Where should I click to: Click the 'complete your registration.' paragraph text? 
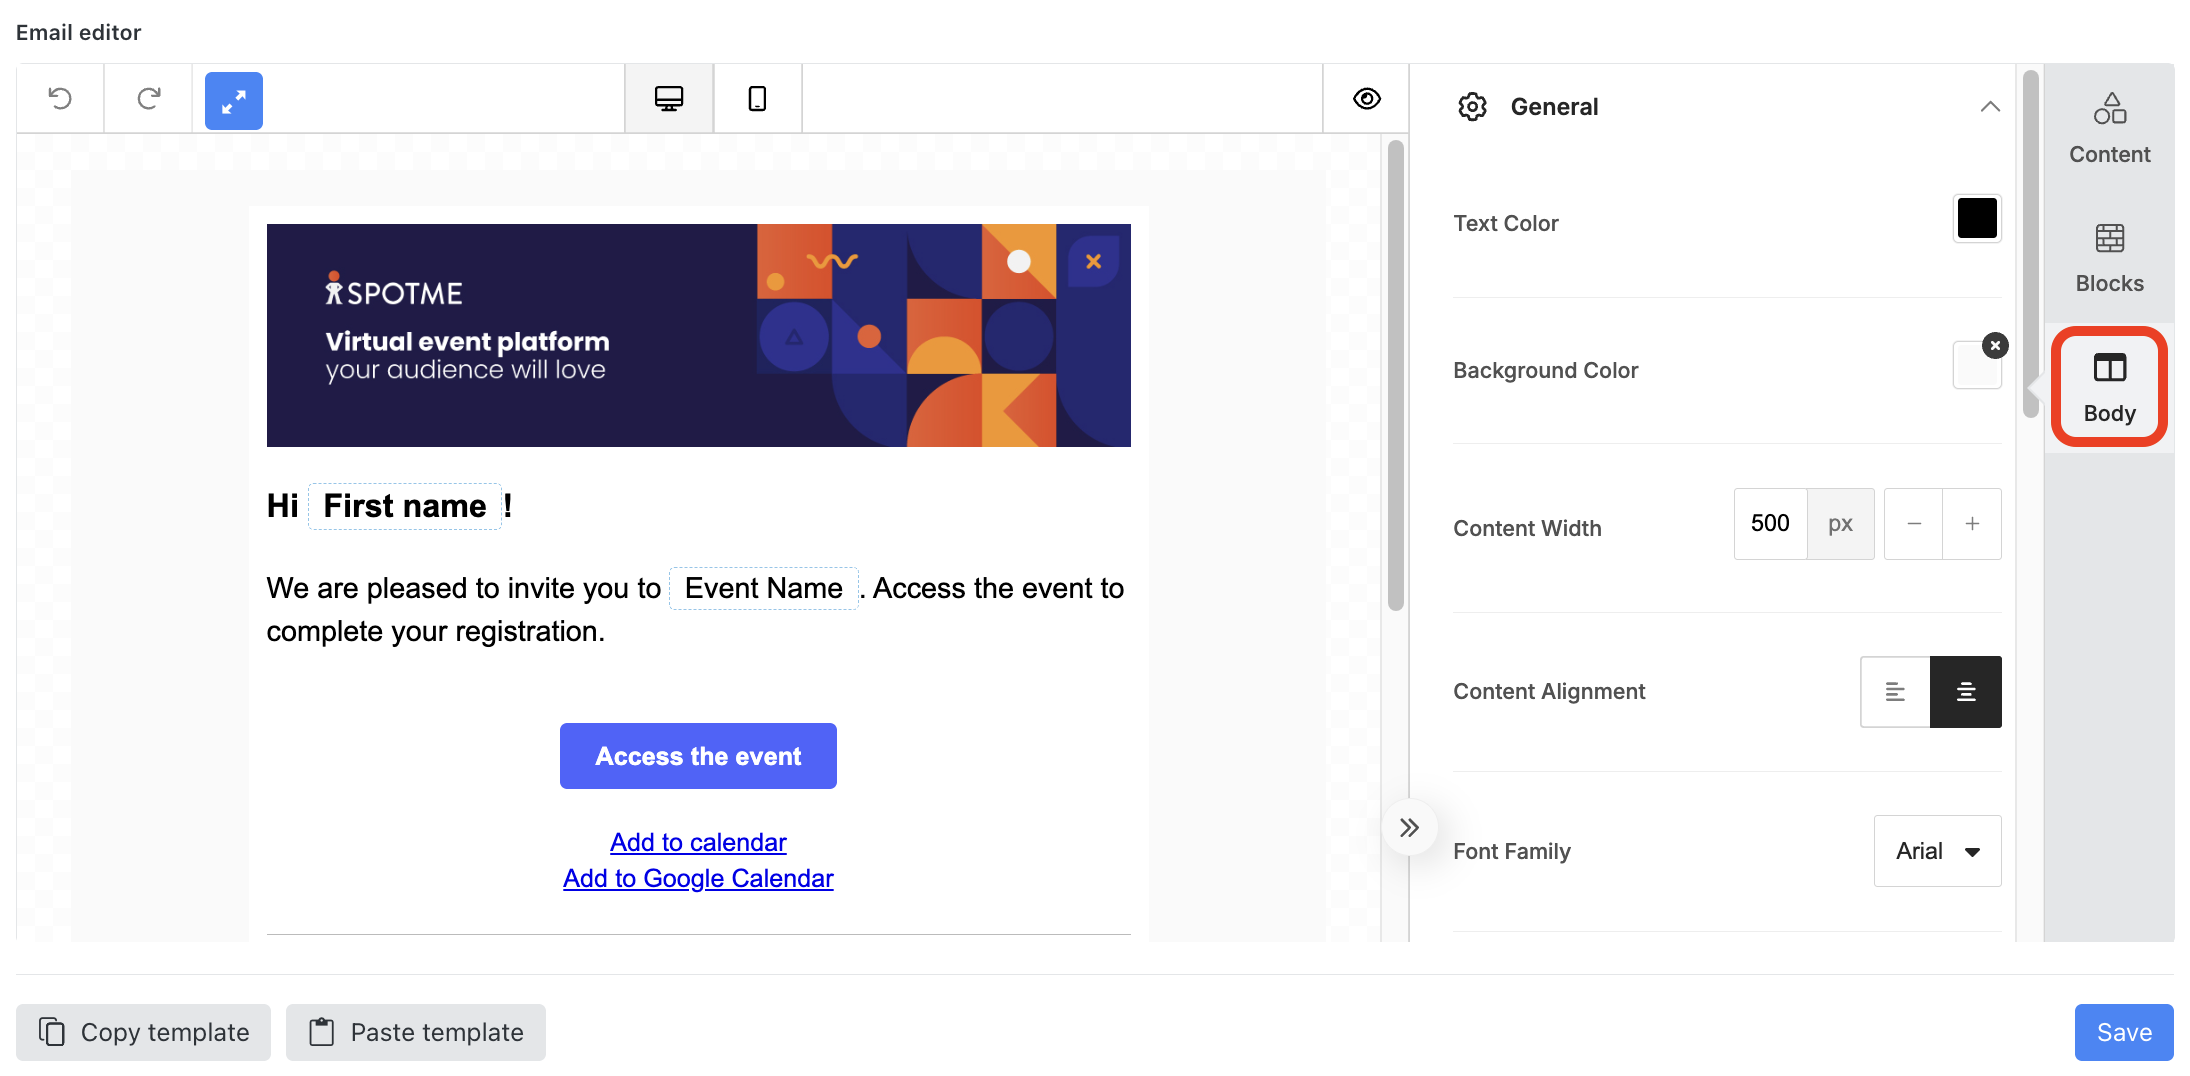pyautogui.click(x=435, y=631)
